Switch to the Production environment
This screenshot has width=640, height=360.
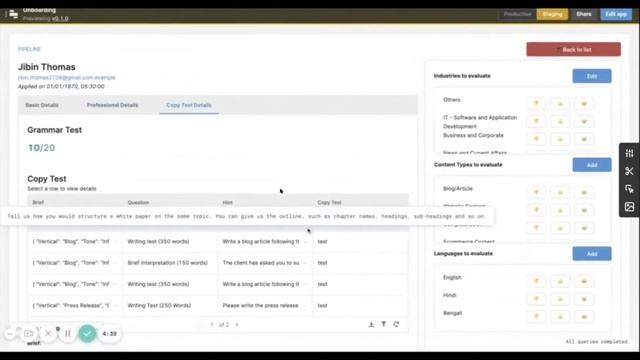tap(517, 14)
